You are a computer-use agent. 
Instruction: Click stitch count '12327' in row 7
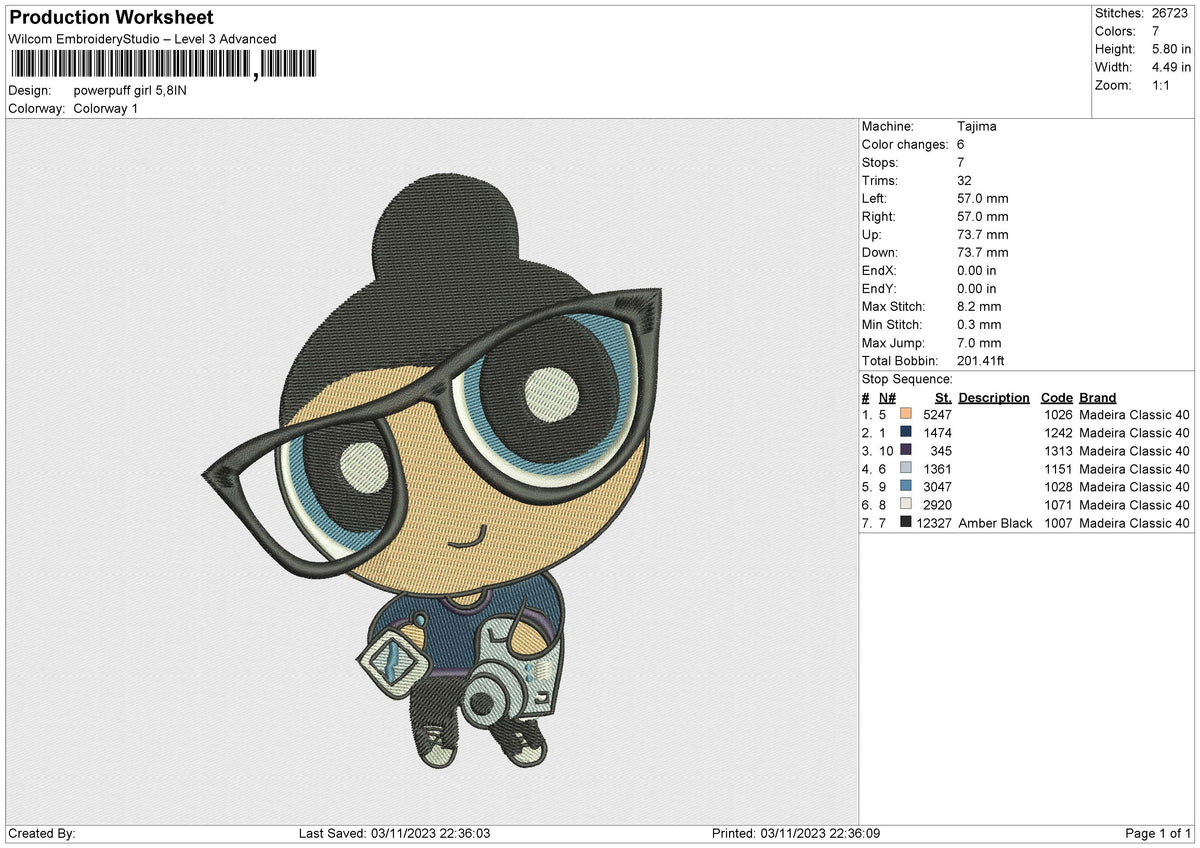point(933,523)
